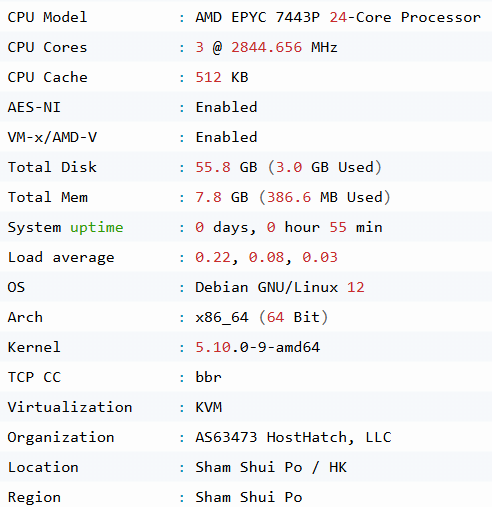492x507 pixels.
Task: Click the 'Load average' label
Action: tap(61, 258)
